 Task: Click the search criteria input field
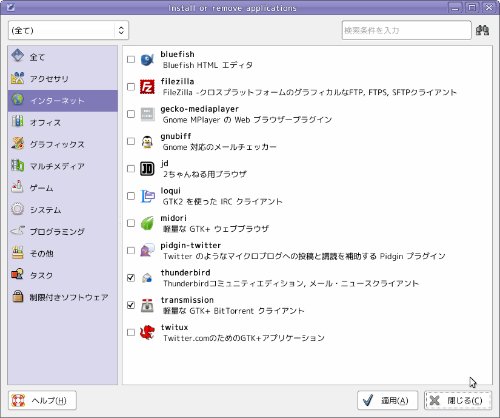click(x=406, y=30)
